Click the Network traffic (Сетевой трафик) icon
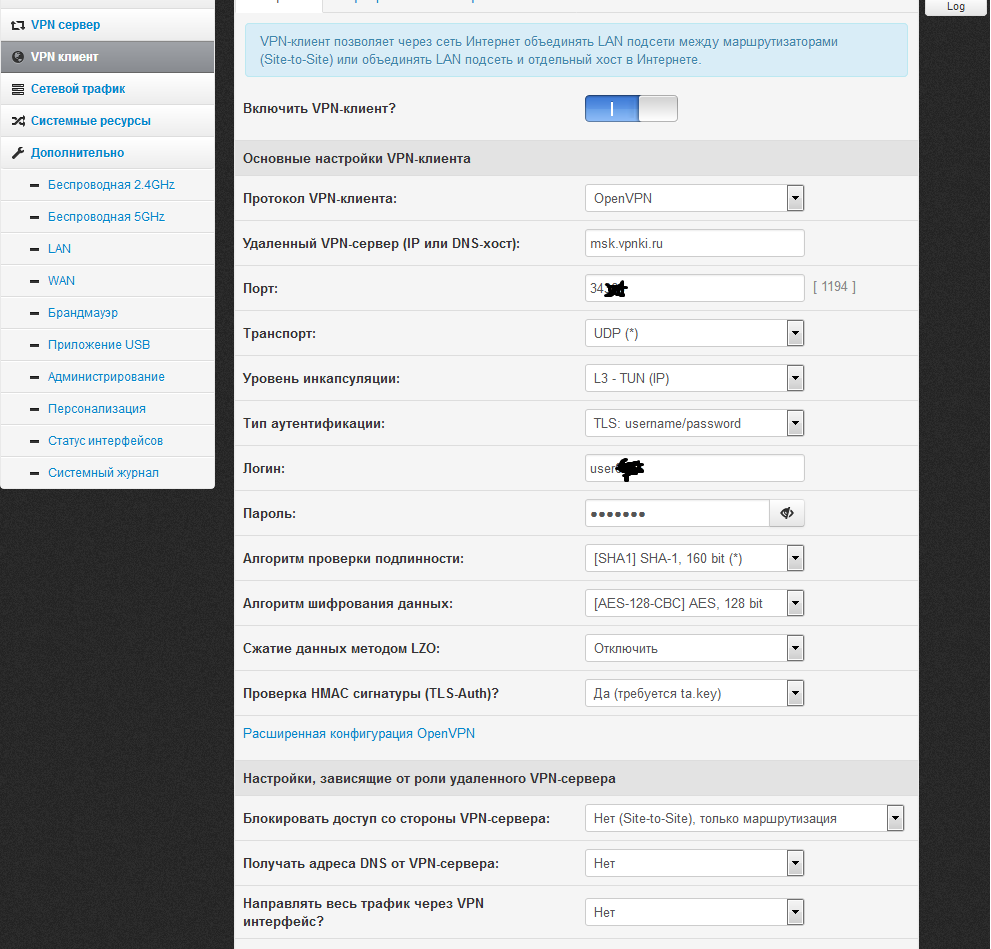 [18, 89]
